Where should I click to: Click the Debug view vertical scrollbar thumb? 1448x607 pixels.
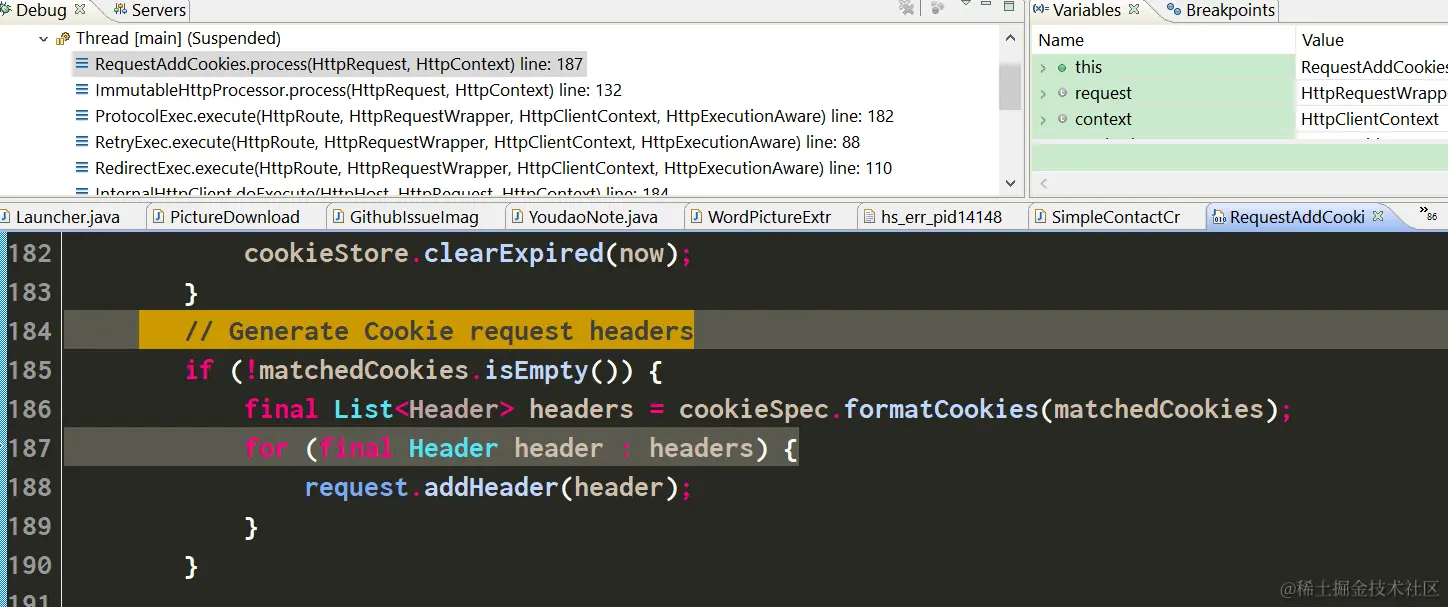pos(1010,86)
